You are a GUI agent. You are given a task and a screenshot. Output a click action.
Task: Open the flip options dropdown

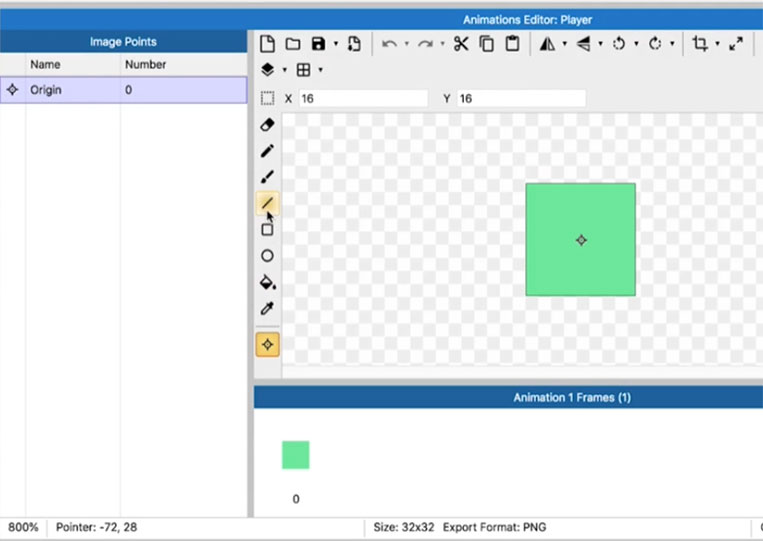(x=600, y=44)
